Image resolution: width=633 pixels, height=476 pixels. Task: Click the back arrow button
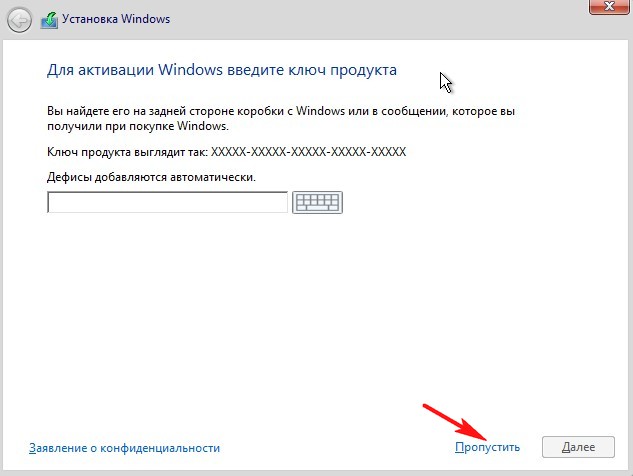click(x=19, y=20)
